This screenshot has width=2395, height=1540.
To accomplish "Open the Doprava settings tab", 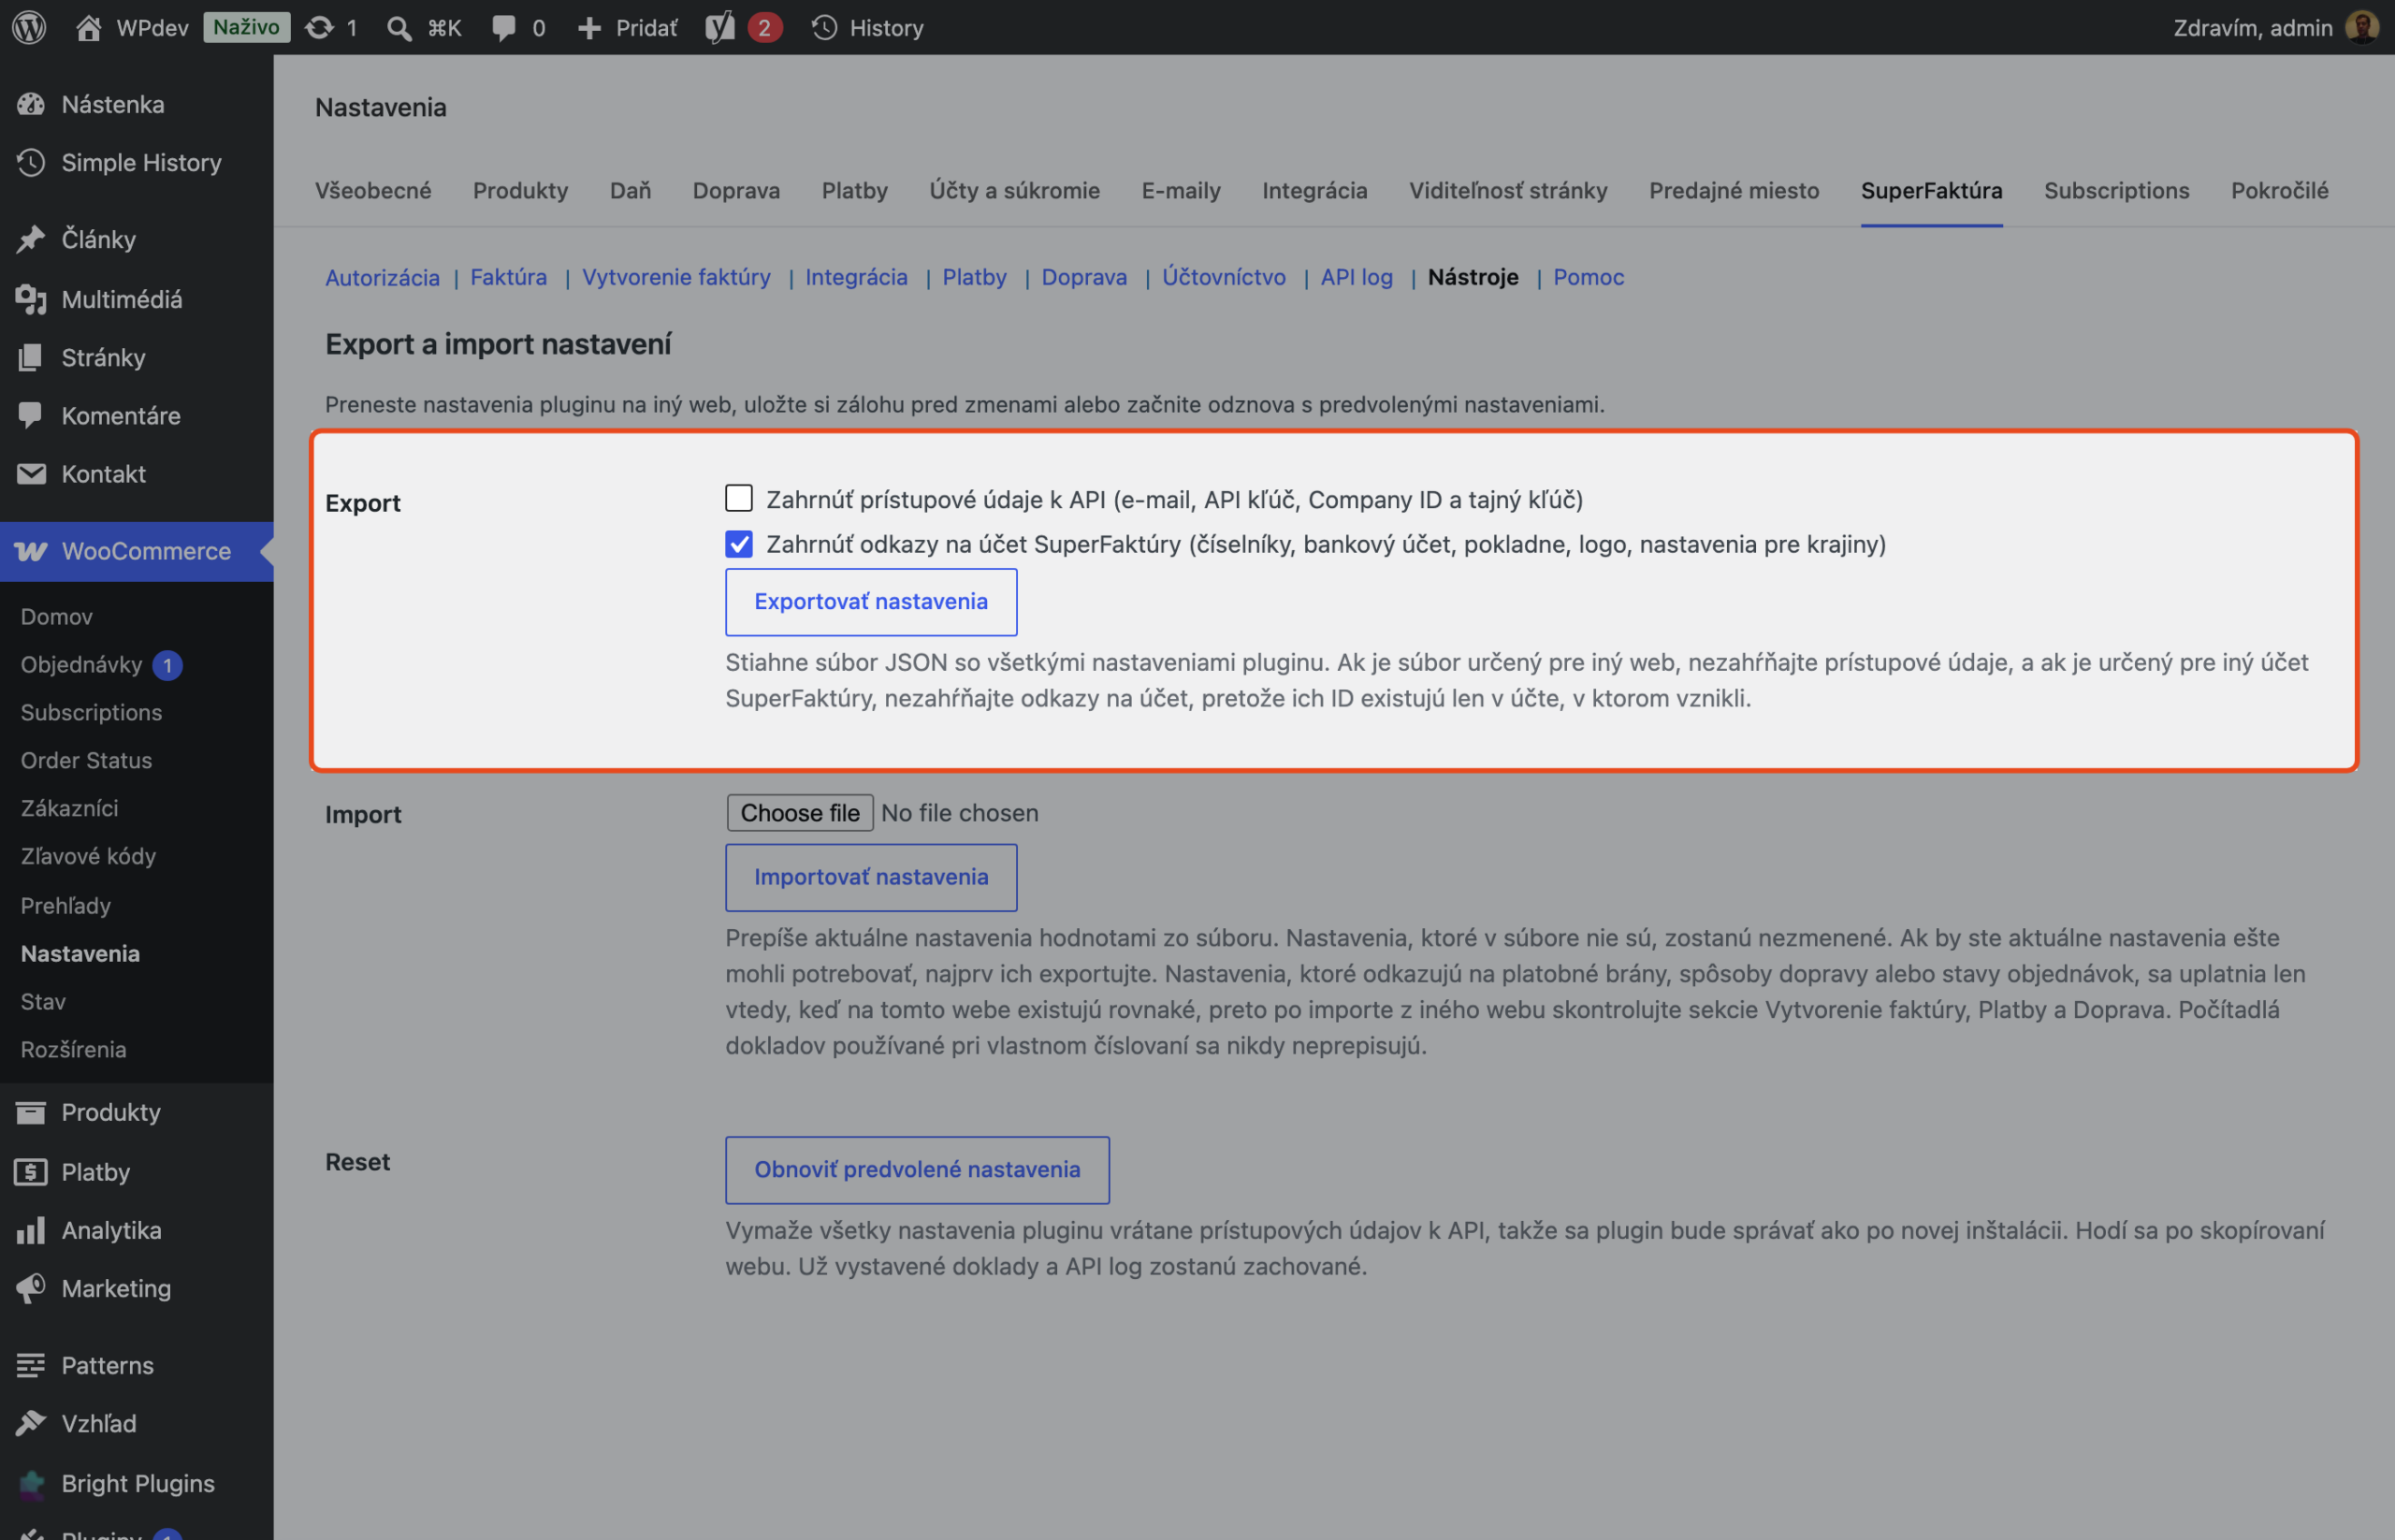I will click(736, 190).
